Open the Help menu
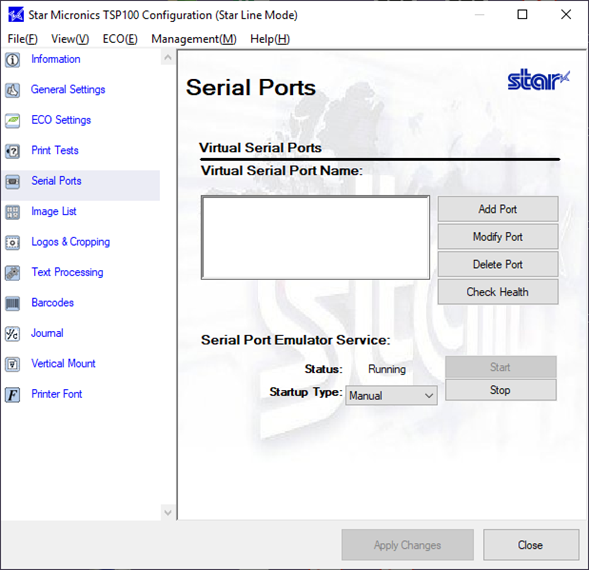This screenshot has width=589, height=570. pyautogui.click(x=270, y=39)
